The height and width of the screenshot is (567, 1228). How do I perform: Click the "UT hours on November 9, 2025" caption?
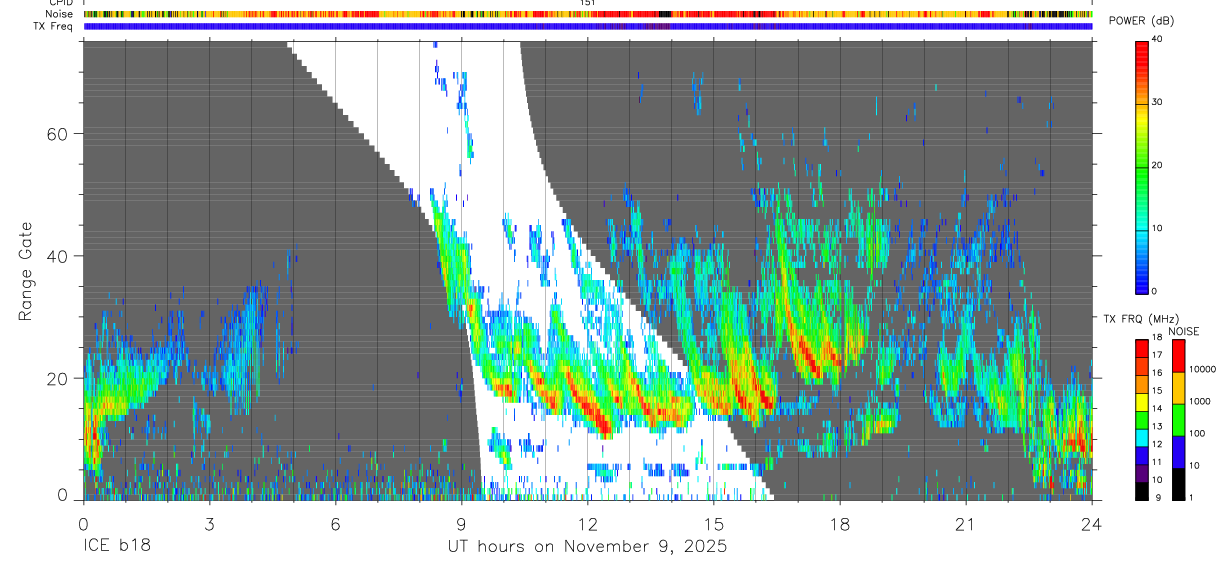point(587,547)
